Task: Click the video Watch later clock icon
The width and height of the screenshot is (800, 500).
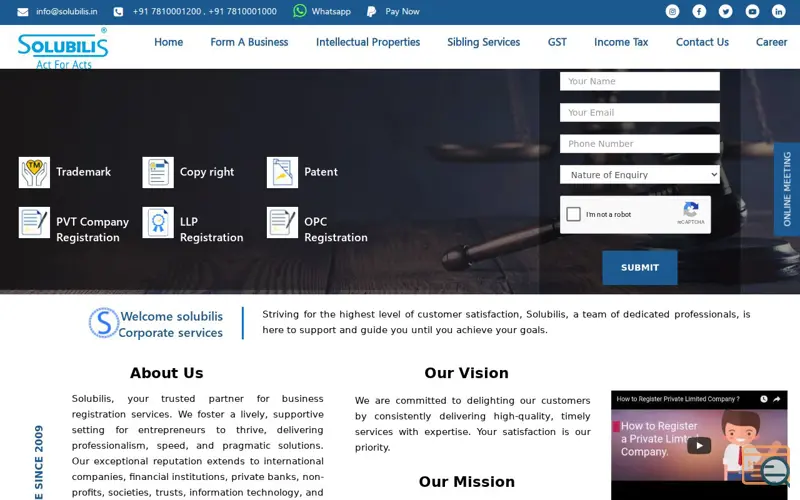Action: coord(764,399)
